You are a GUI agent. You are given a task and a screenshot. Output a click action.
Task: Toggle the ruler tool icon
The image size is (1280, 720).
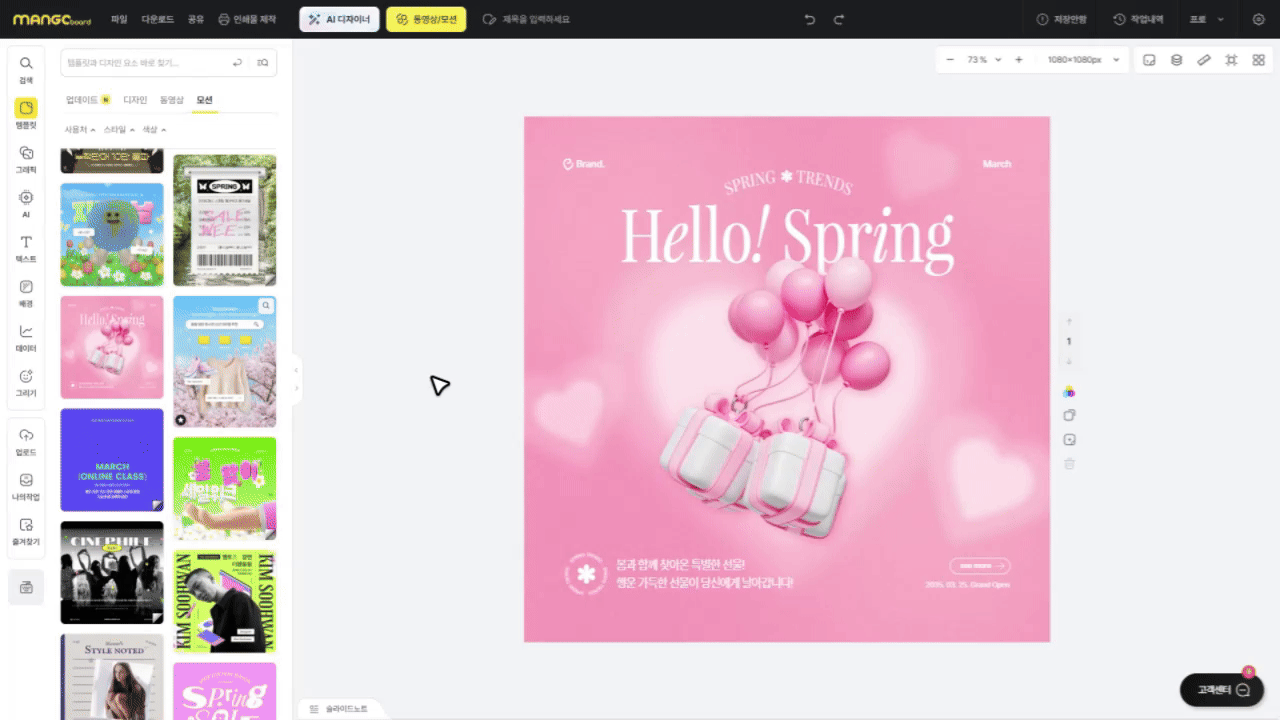[1204, 60]
